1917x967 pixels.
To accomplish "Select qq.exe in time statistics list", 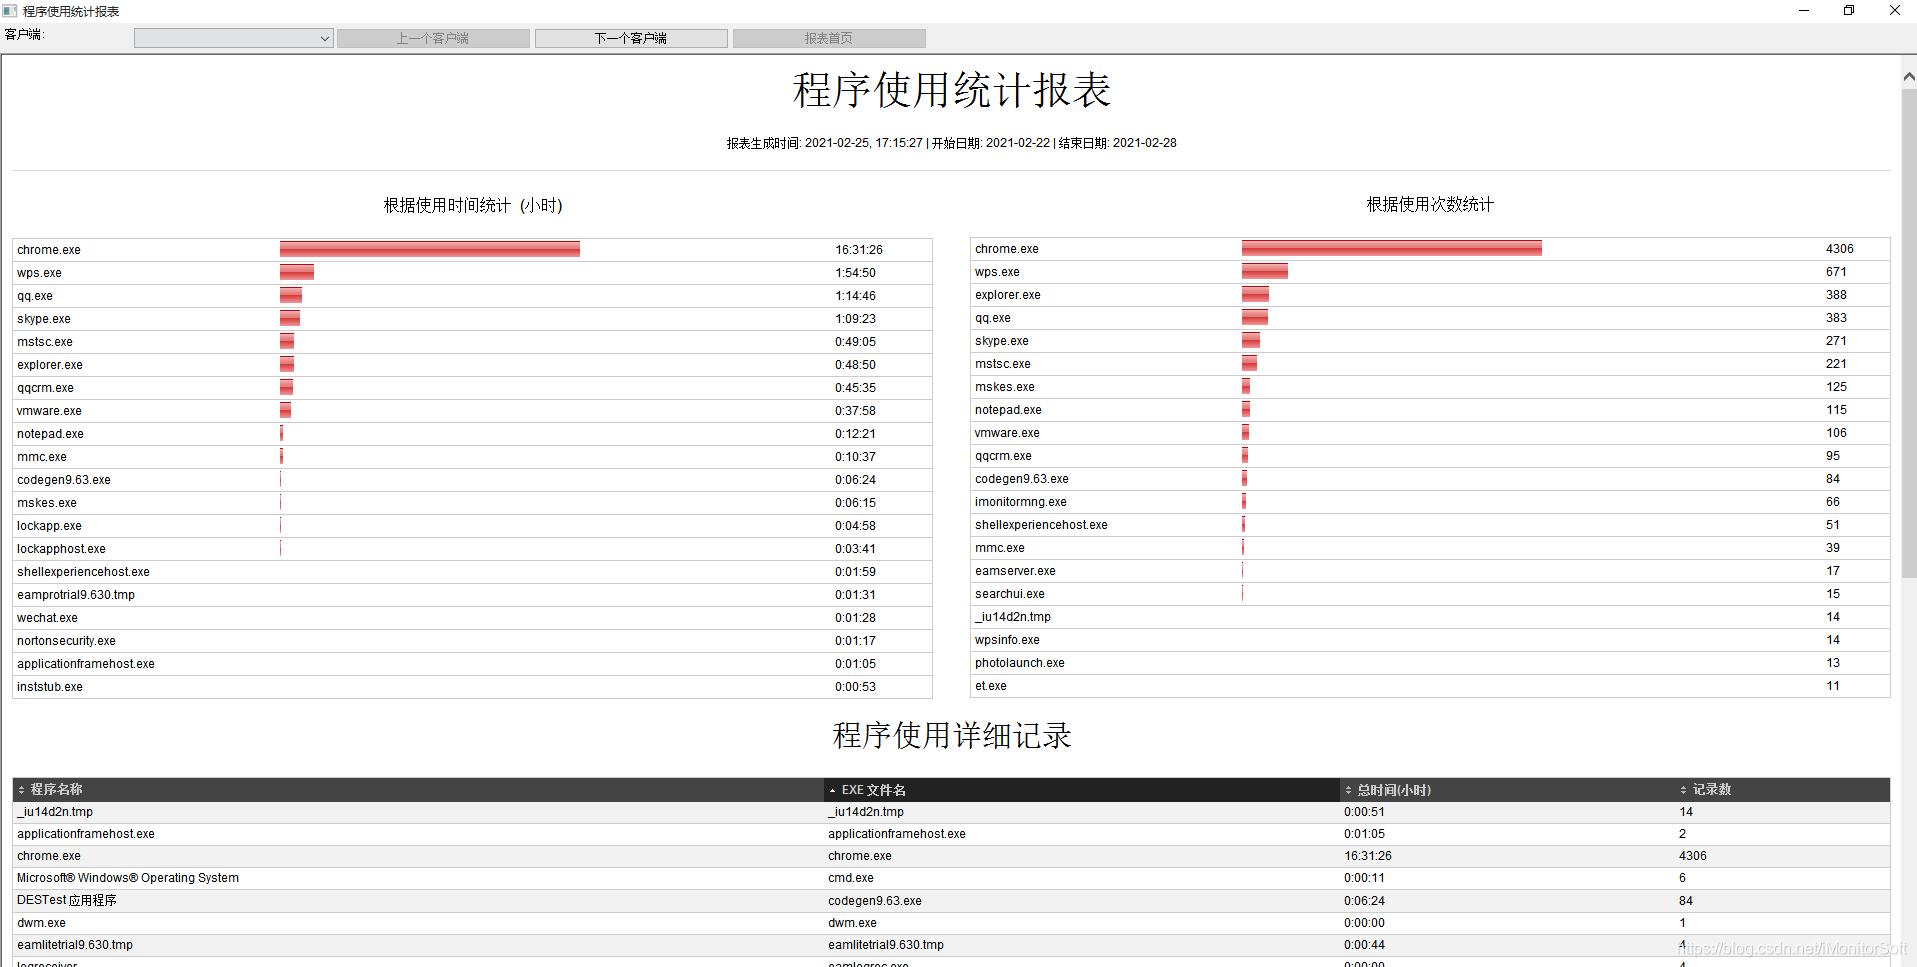I will click(35, 296).
